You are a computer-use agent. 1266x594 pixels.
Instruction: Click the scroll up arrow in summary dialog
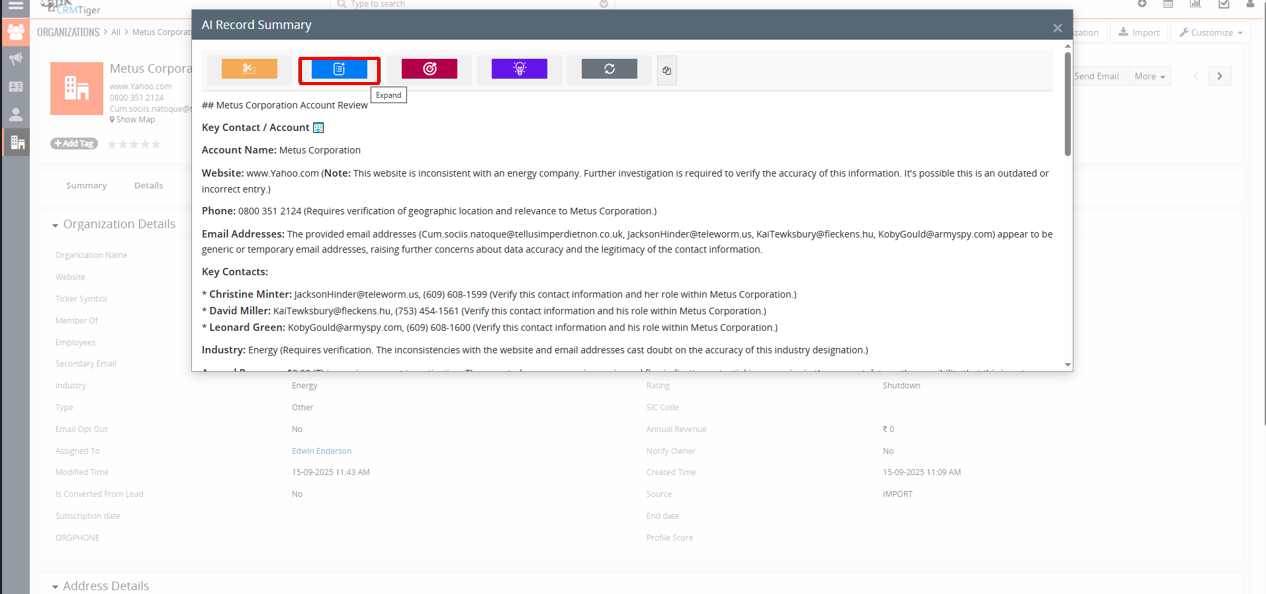tap(1068, 46)
